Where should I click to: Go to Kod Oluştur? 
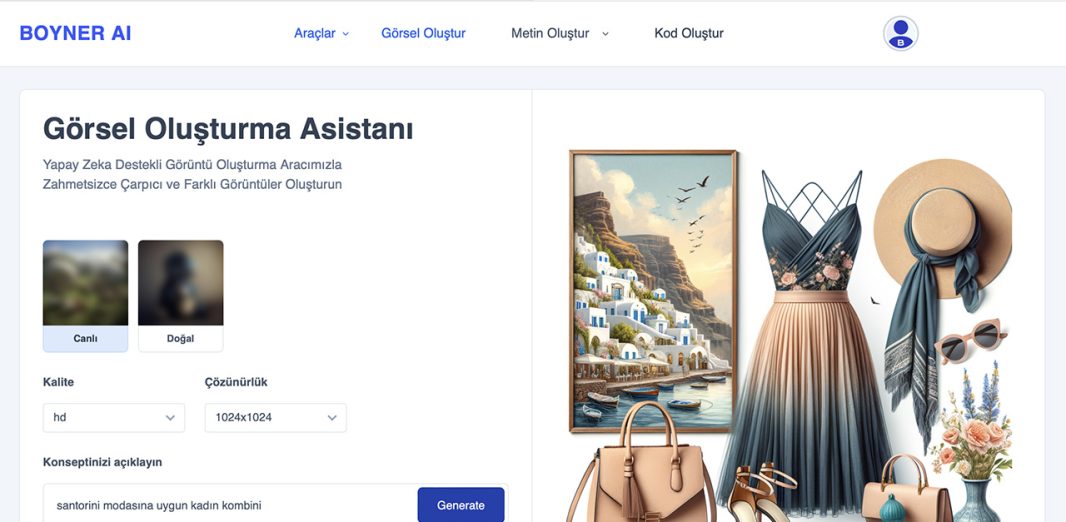coord(689,33)
